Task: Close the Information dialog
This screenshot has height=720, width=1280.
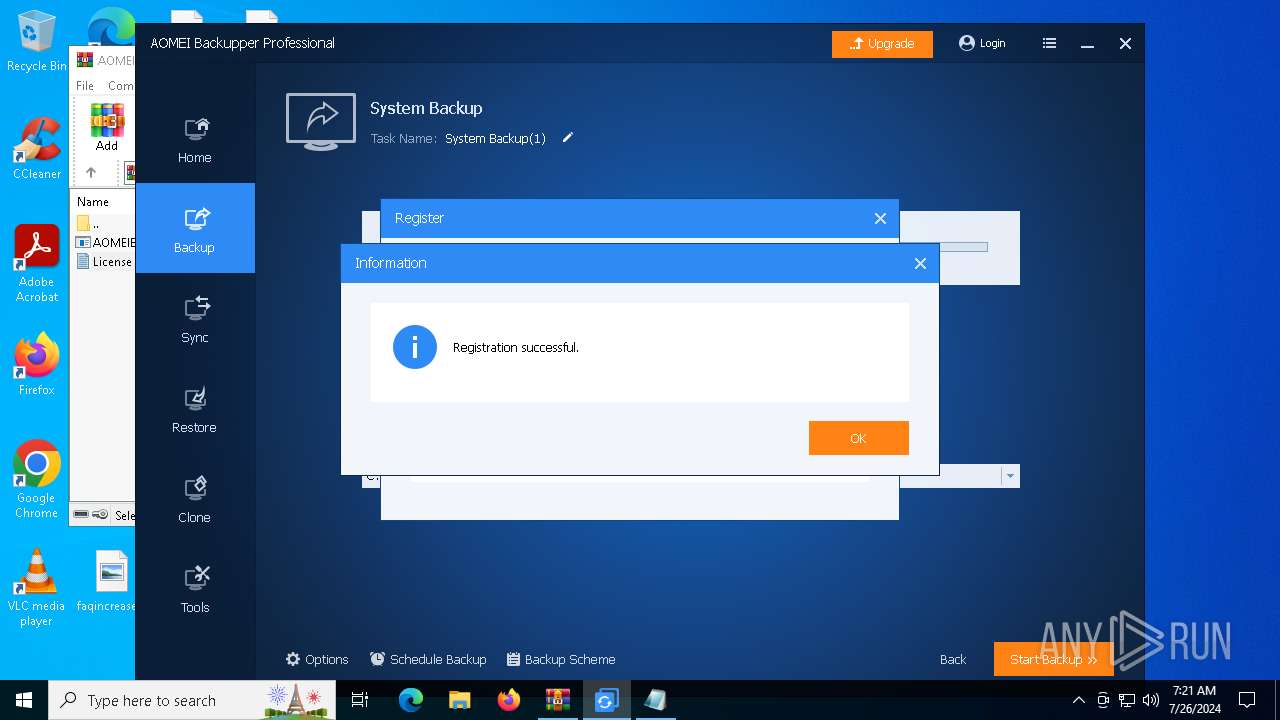Action: tap(920, 263)
